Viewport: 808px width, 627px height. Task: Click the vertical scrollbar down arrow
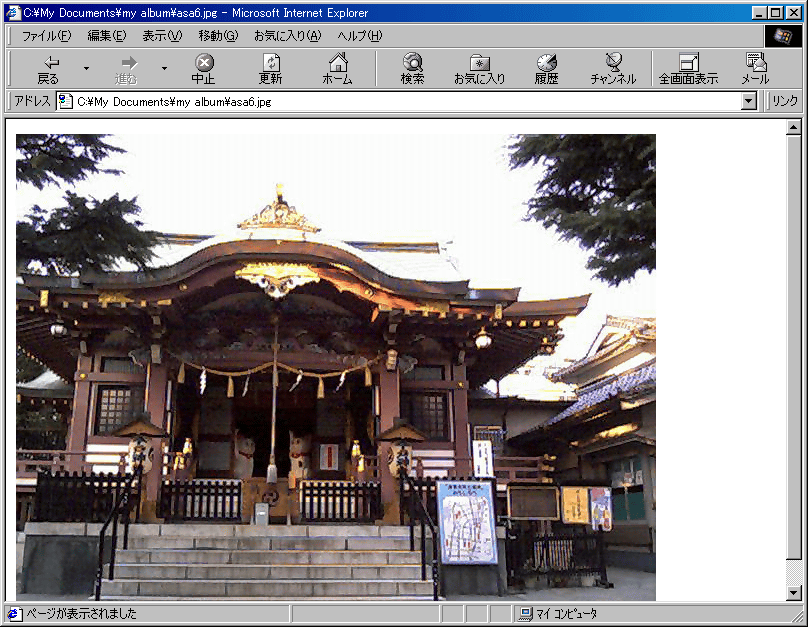coord(794,593)
